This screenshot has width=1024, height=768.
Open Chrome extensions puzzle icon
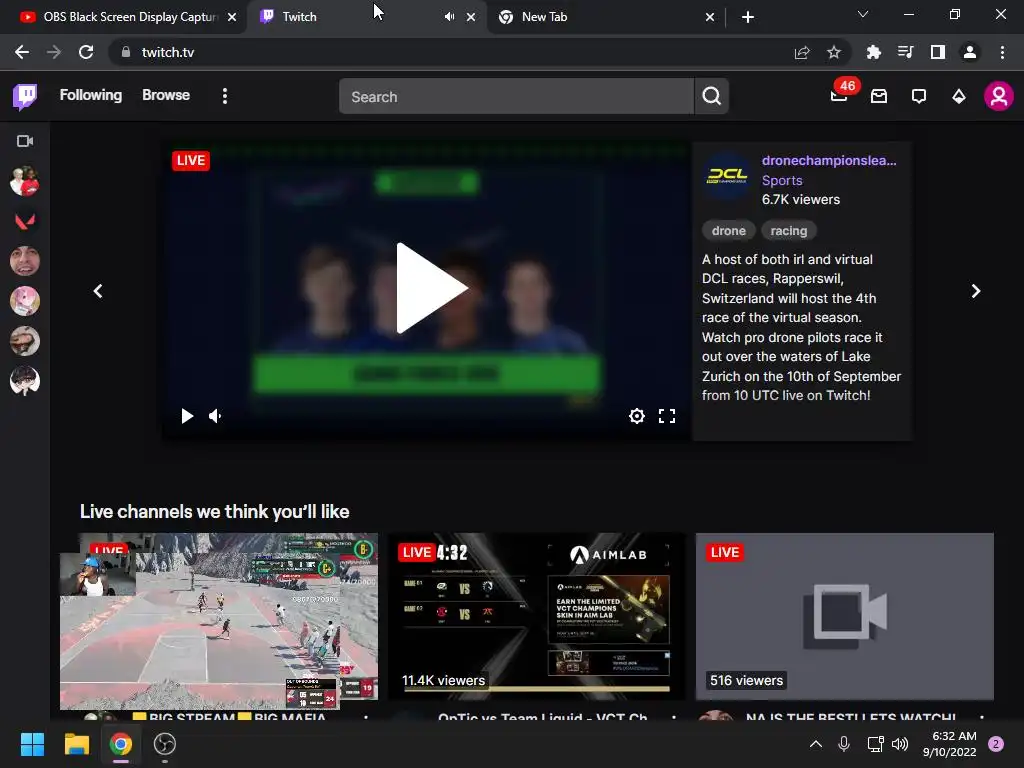click(x=874, y=52)
